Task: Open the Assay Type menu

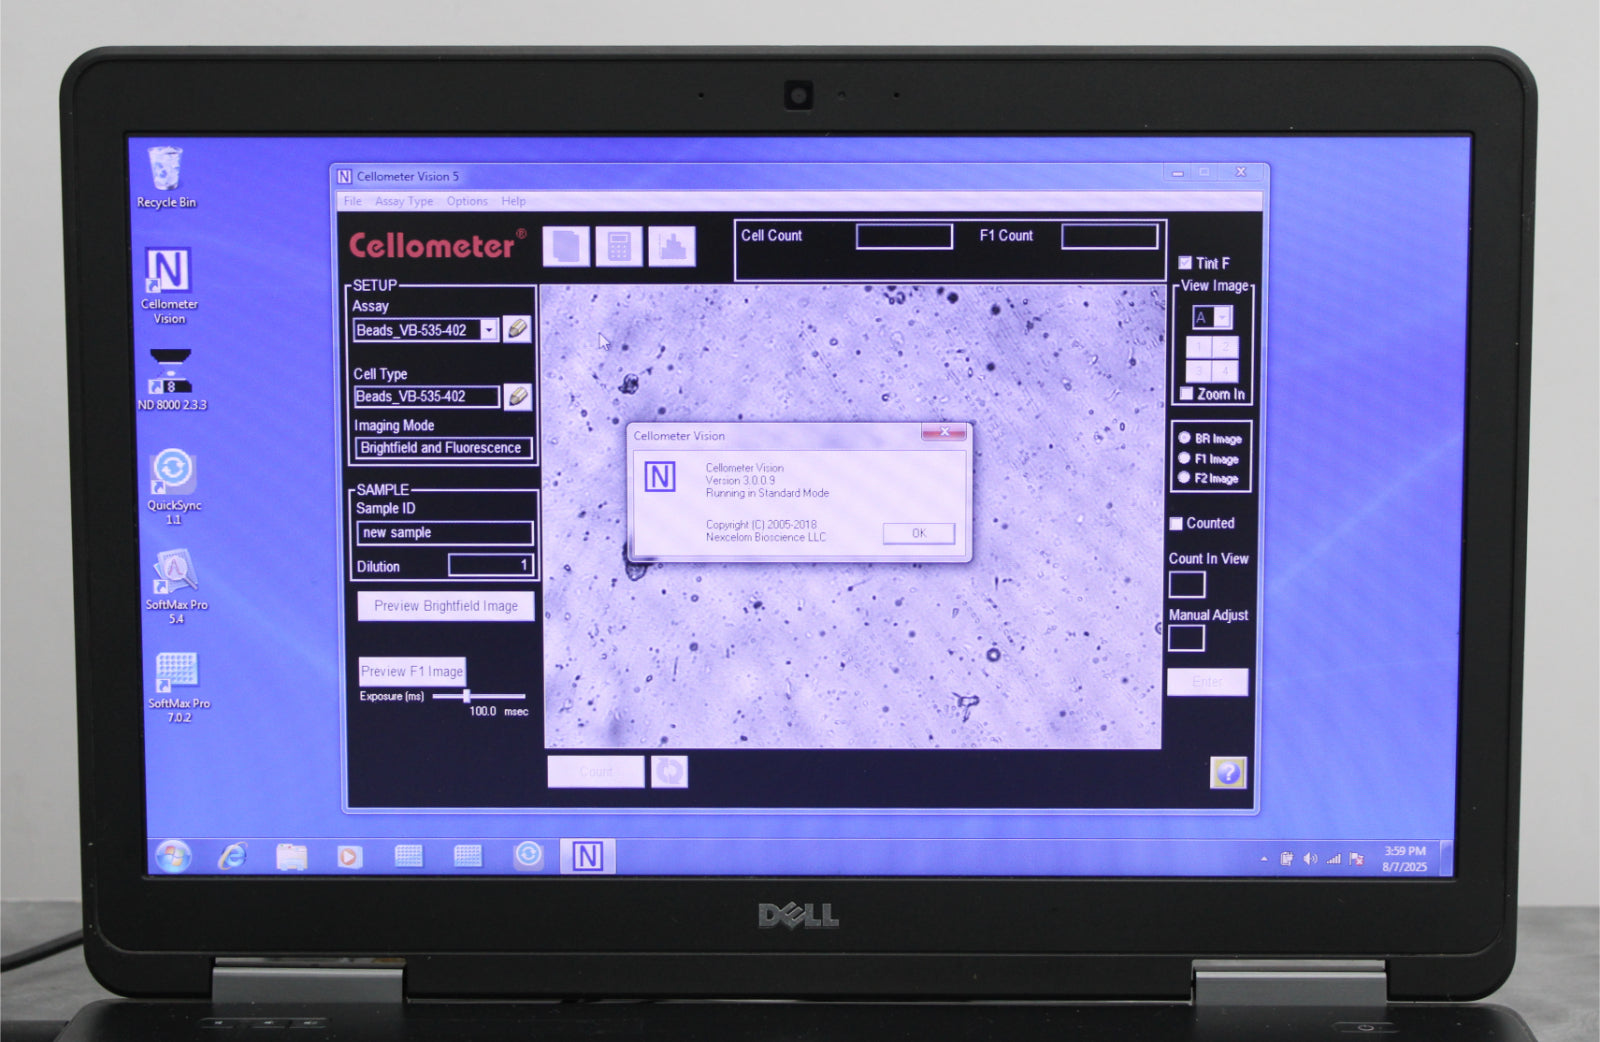Action: [404, 201]
